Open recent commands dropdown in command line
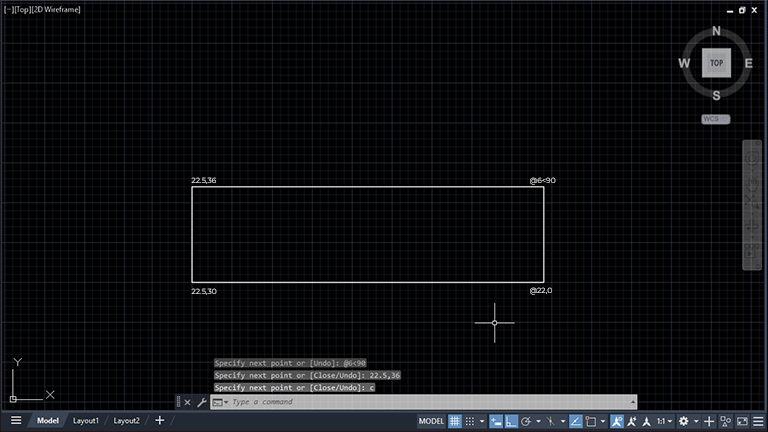Image resolution: width=768 pixels, height=432 pixels. pos(220,403)
